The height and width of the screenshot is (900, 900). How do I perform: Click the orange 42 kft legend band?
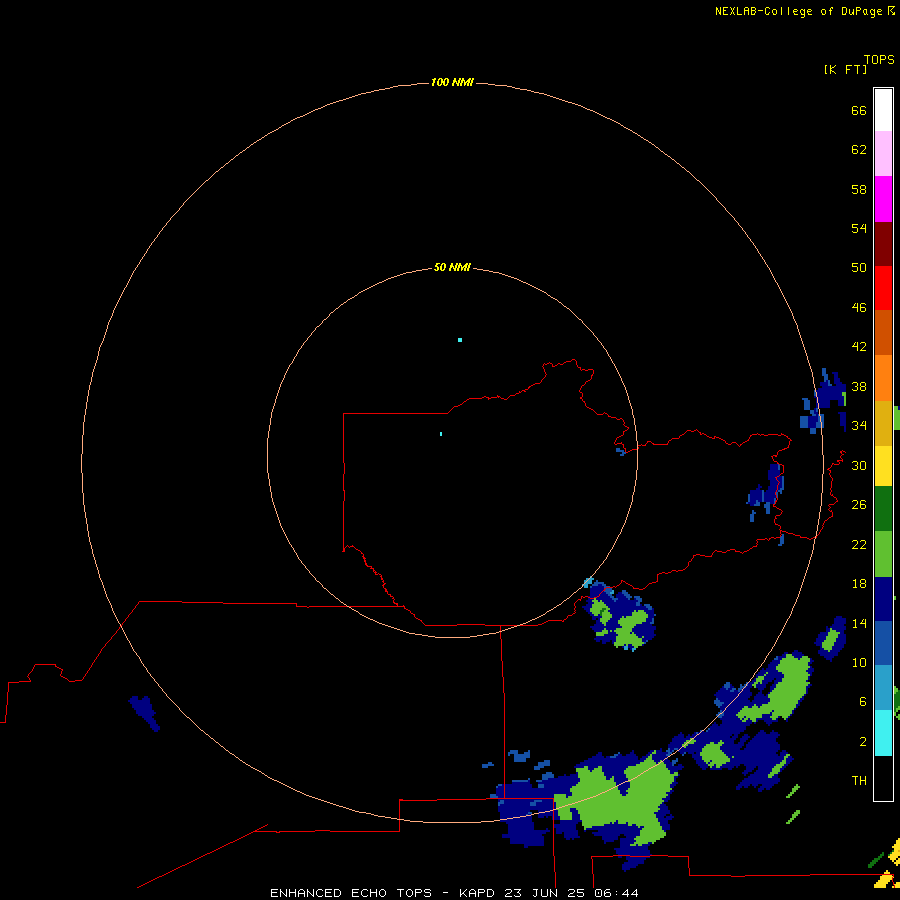click(883, 378)
